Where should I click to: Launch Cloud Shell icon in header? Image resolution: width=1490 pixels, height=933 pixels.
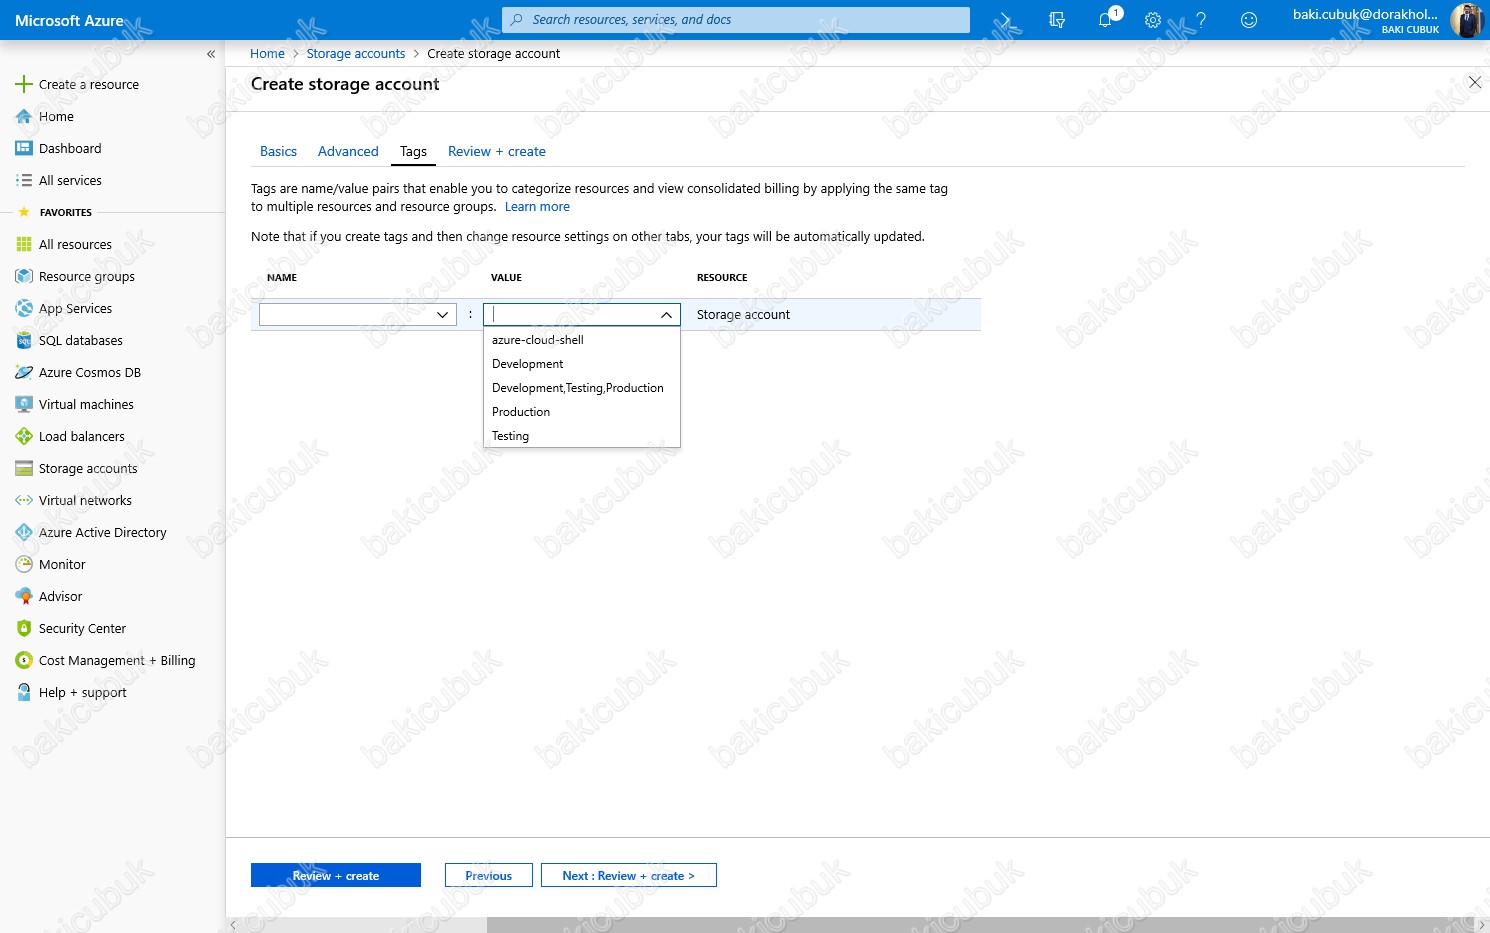point(1009,20)
